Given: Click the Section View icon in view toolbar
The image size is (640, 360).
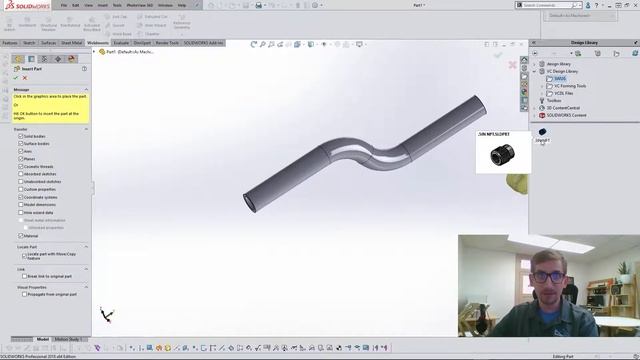Looking at the screenshot, I should [289, 44].
